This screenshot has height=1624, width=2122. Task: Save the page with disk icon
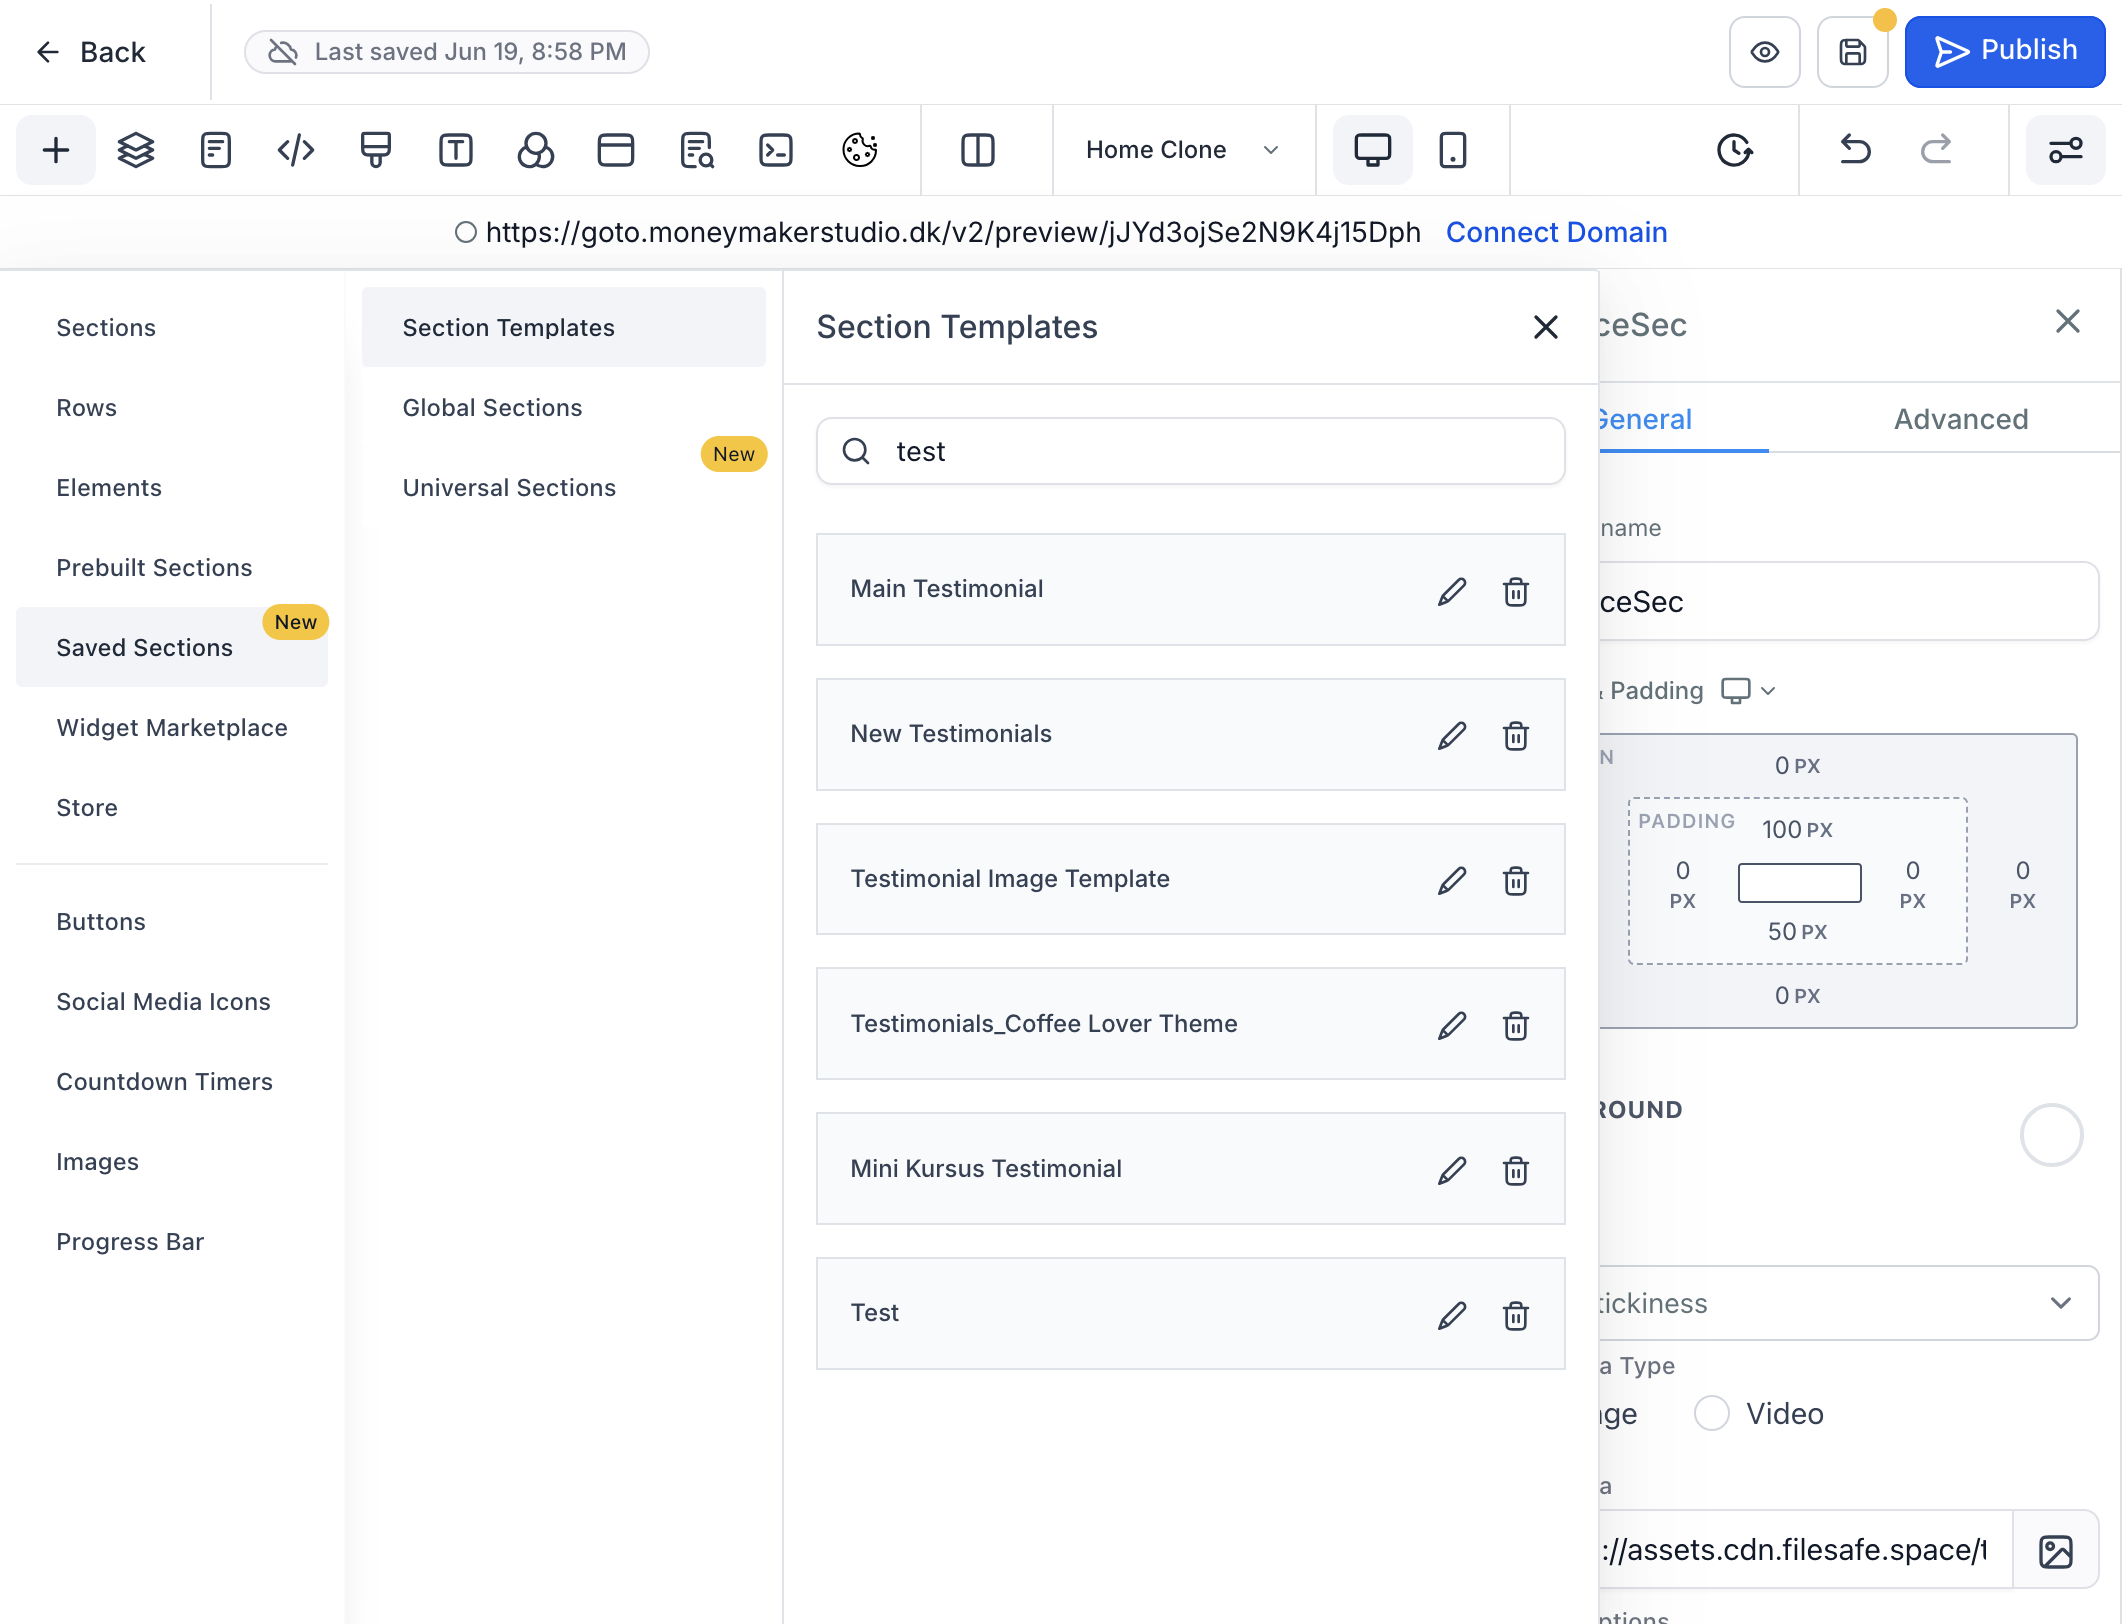tap(1853, 52)
